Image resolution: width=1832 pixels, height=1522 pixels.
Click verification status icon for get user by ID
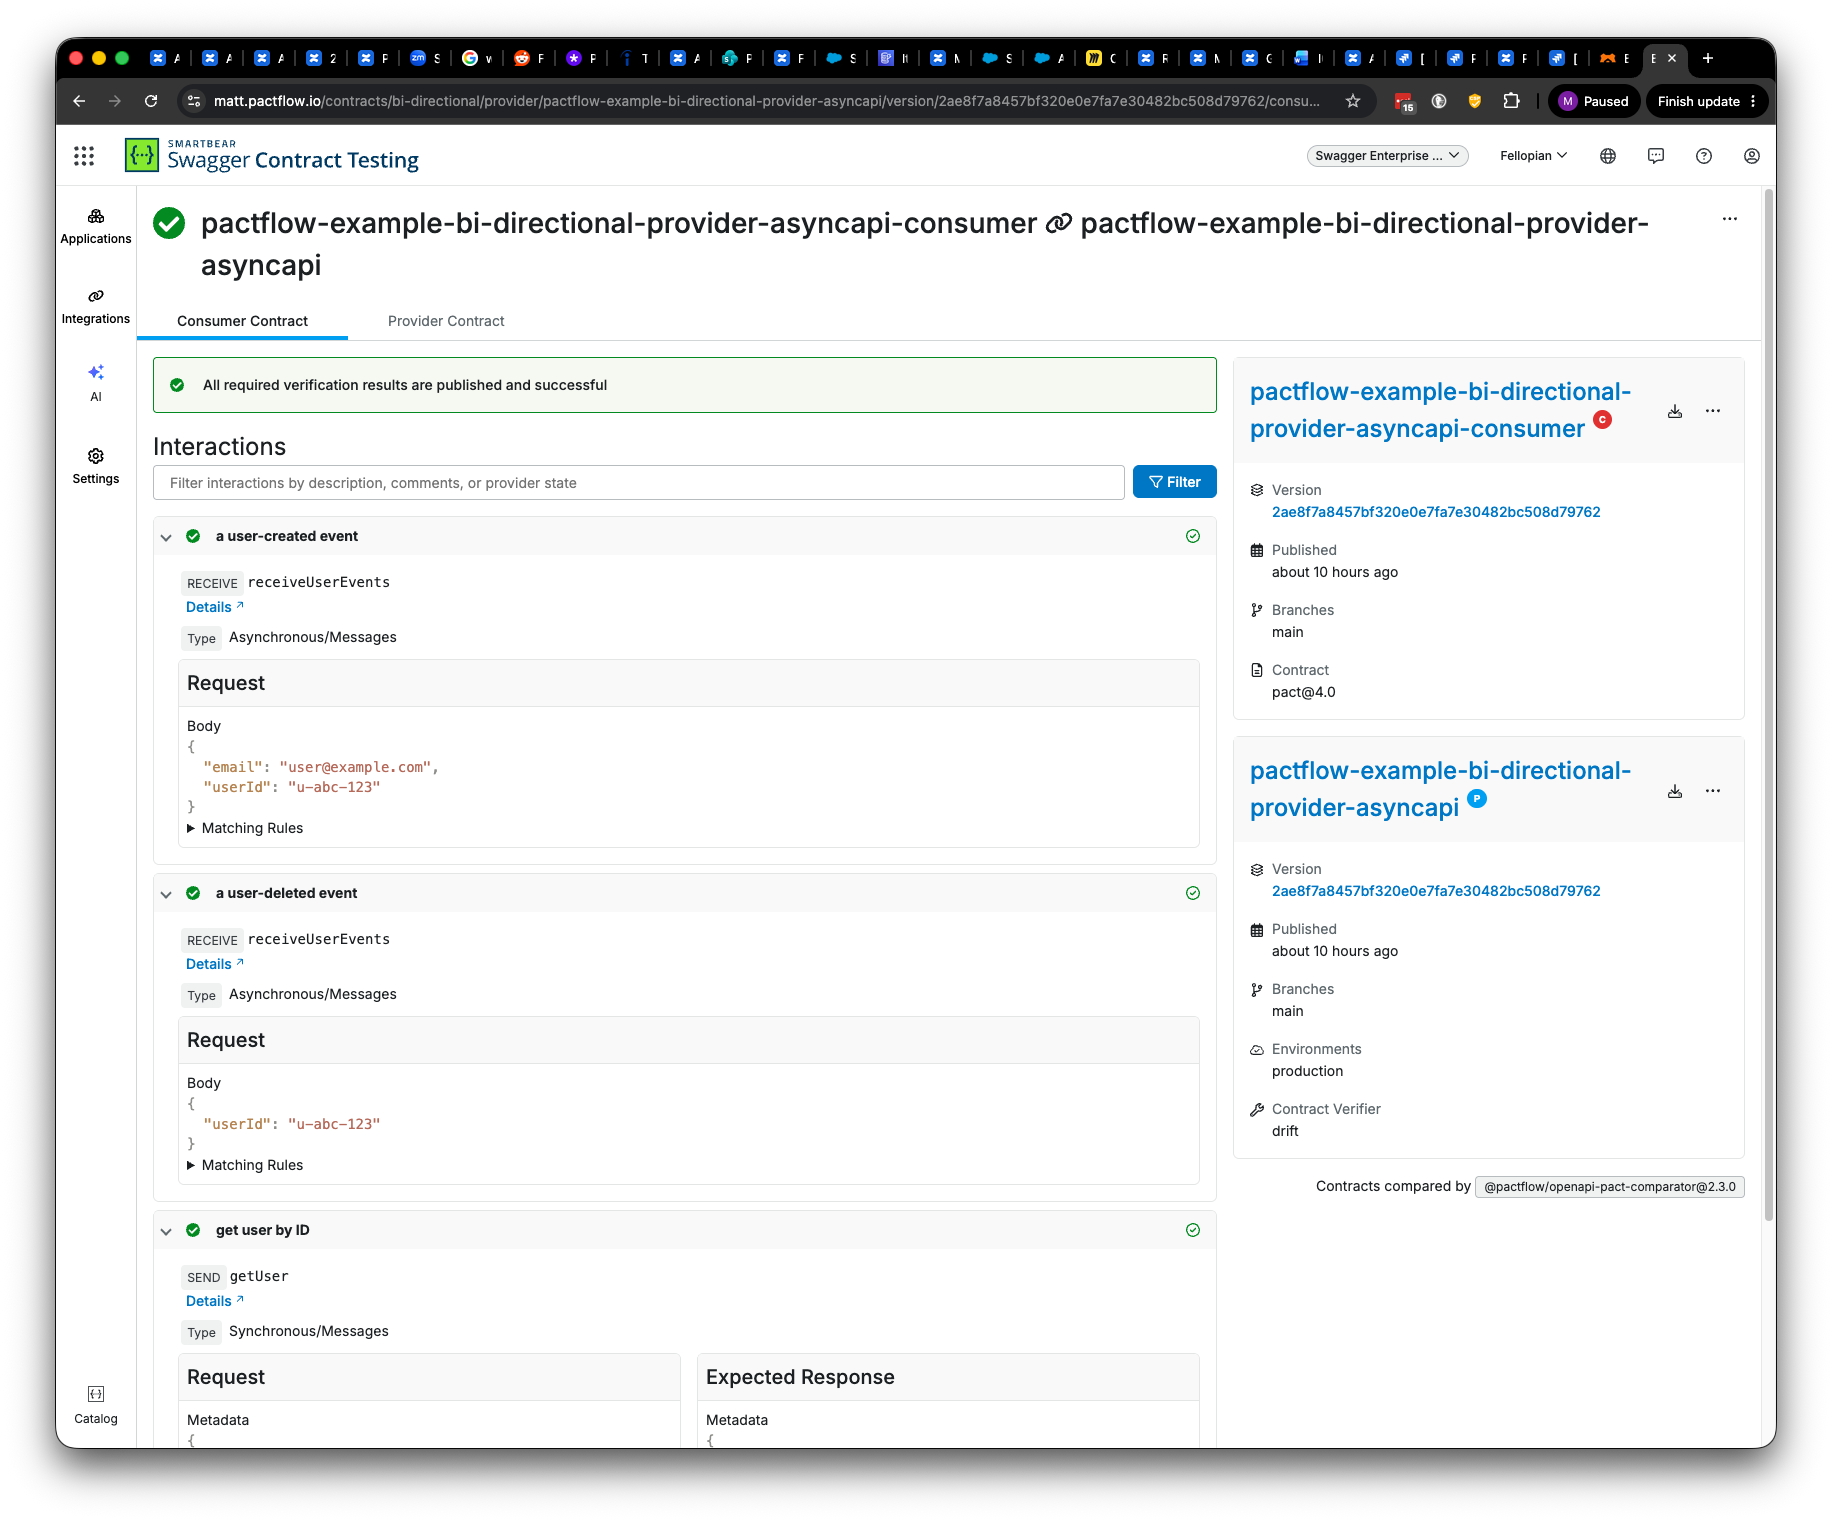point(1193,1230)
